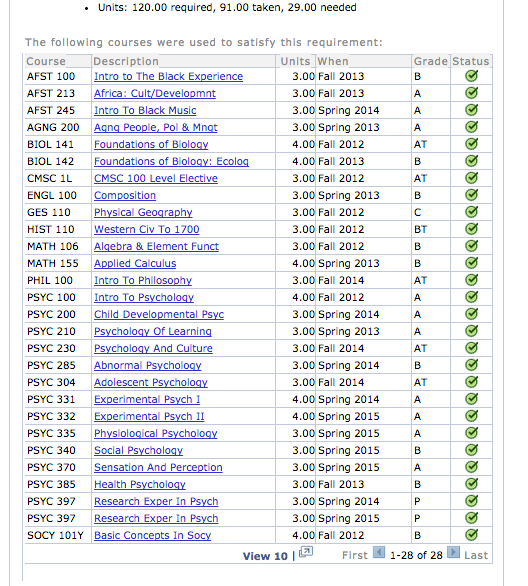Image resolution: width=528 pixels, height=586 pixels.
Task: Sort by the Grade column header
Action: [x=431, y=61]
